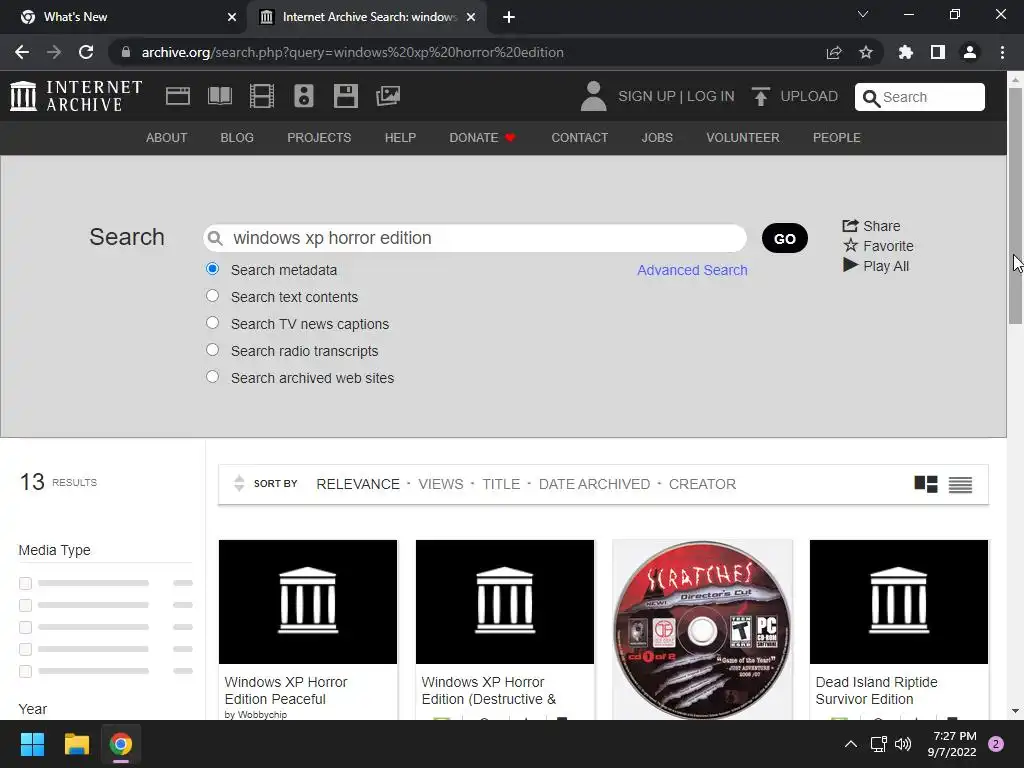The width and height of the screenshot is (1024, 768).
Task: Open Chrome profile icon
Action: coord(970,52)
